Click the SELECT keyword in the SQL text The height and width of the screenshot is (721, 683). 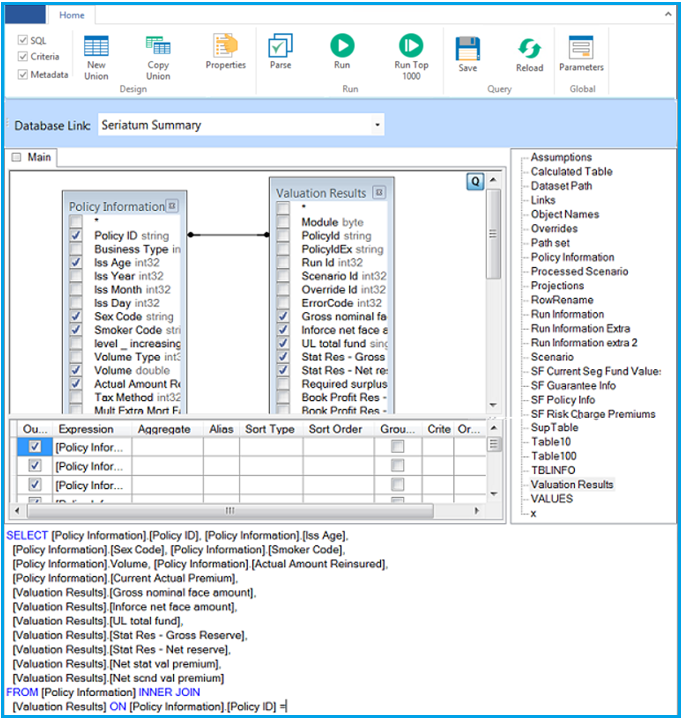27,536
